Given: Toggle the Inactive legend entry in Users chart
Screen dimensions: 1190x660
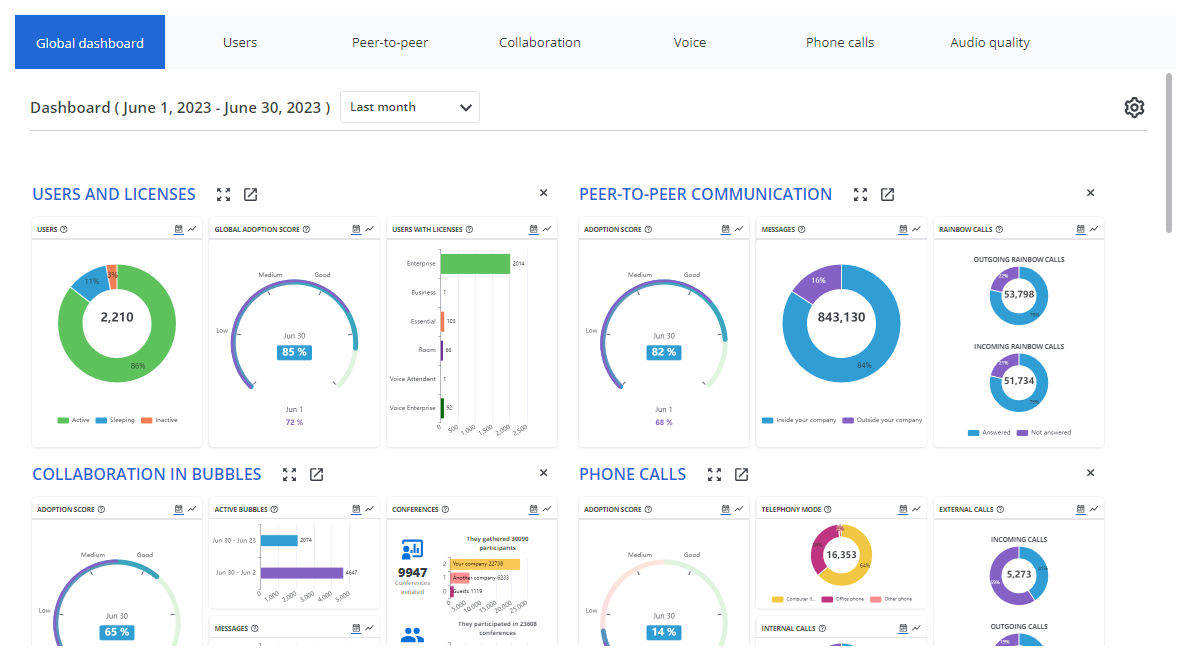Looking at the screenshot, I should 159,420.
